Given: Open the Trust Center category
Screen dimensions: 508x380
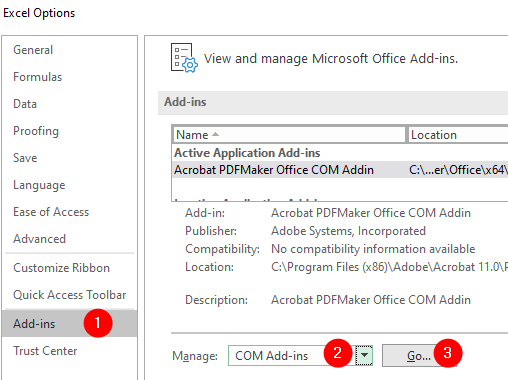Looking at the screenshot, I should click(45, 351).
